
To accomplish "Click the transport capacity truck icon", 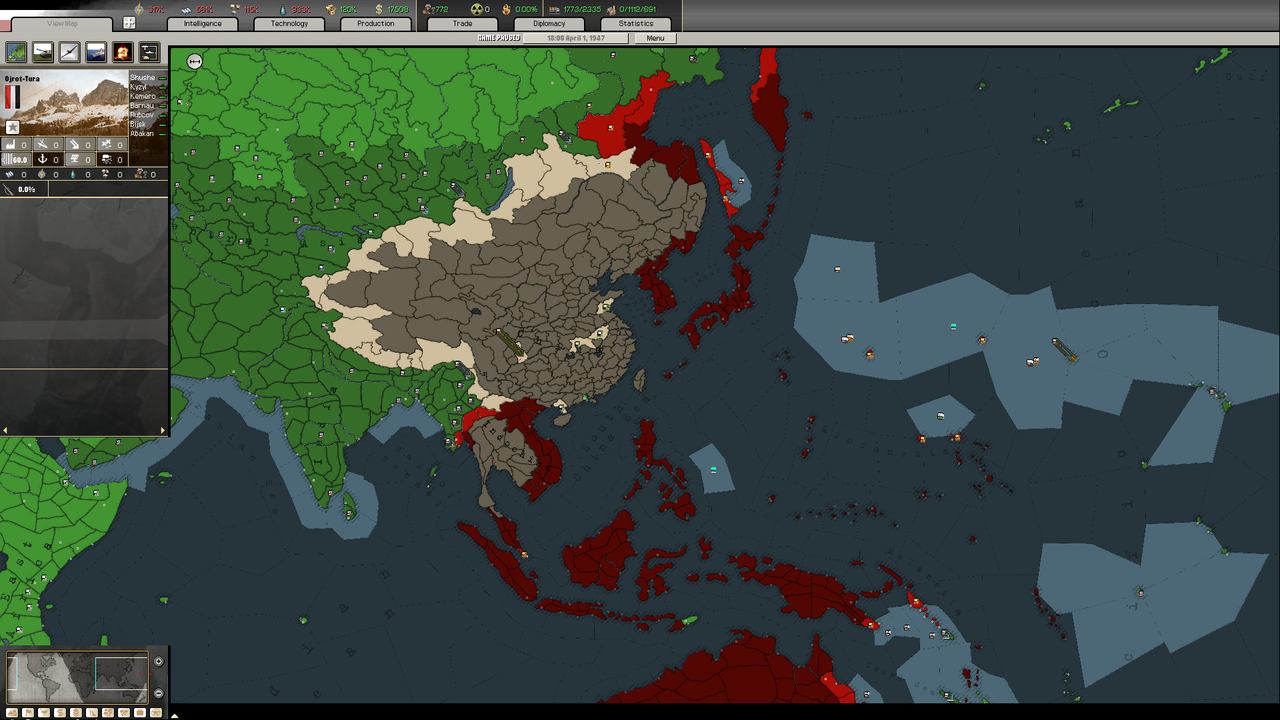I will click(x=555, y=9).
